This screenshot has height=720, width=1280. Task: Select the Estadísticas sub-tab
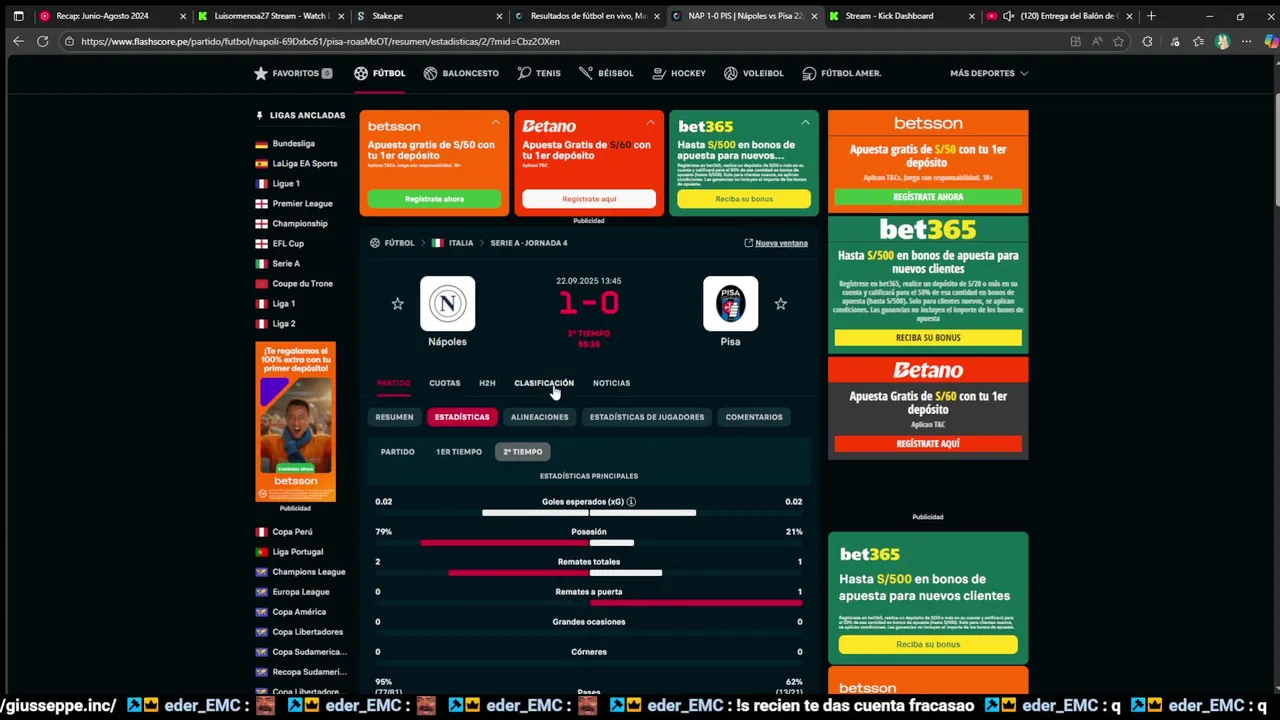coord(462,417)
